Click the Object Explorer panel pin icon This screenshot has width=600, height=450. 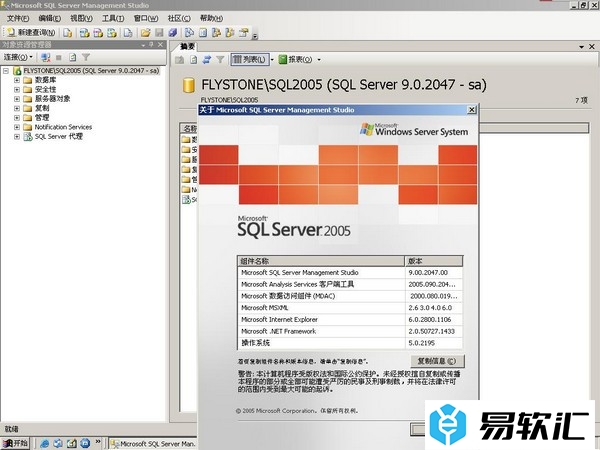[152, 45]
